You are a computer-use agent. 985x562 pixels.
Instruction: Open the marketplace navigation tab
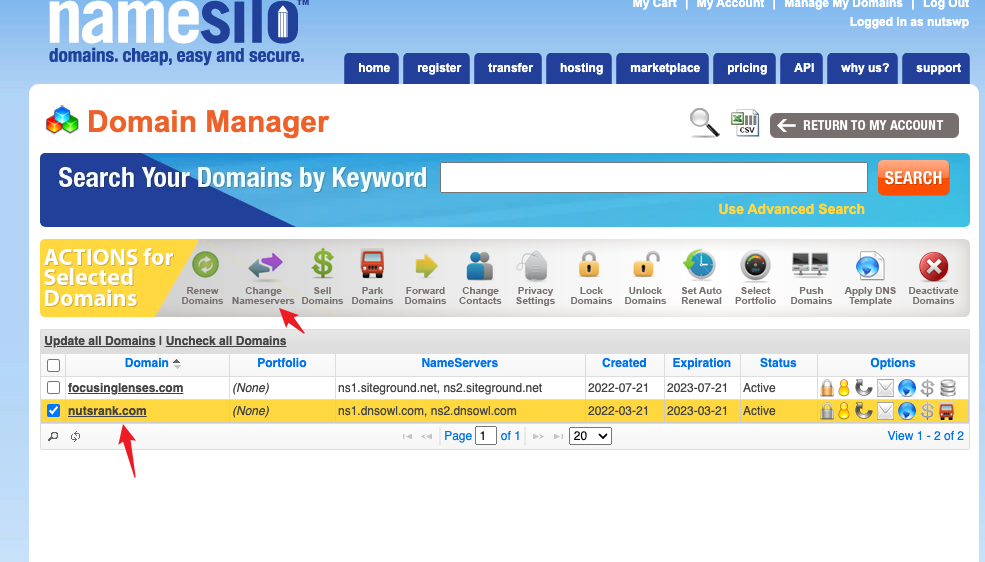click(665, 68)
